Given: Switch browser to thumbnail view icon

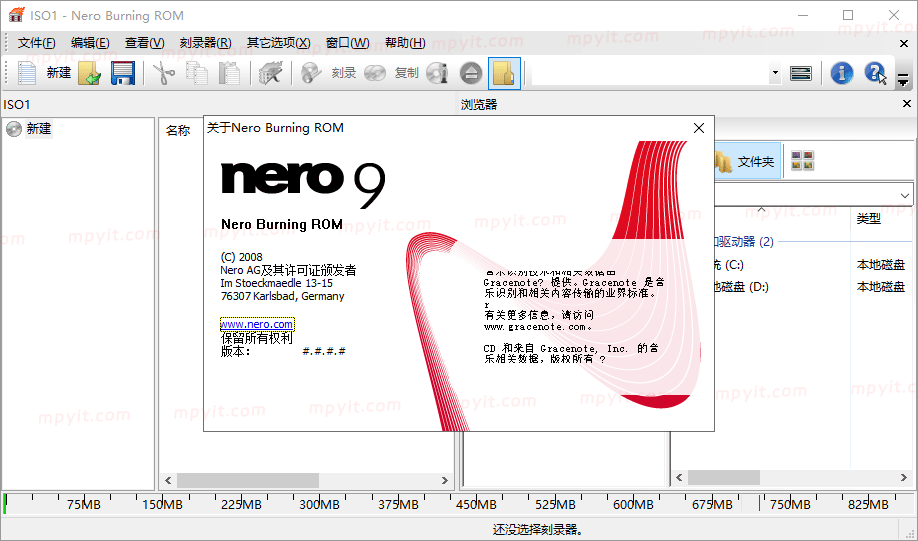Looking at the screenshot, I should (x=802, y=160).
